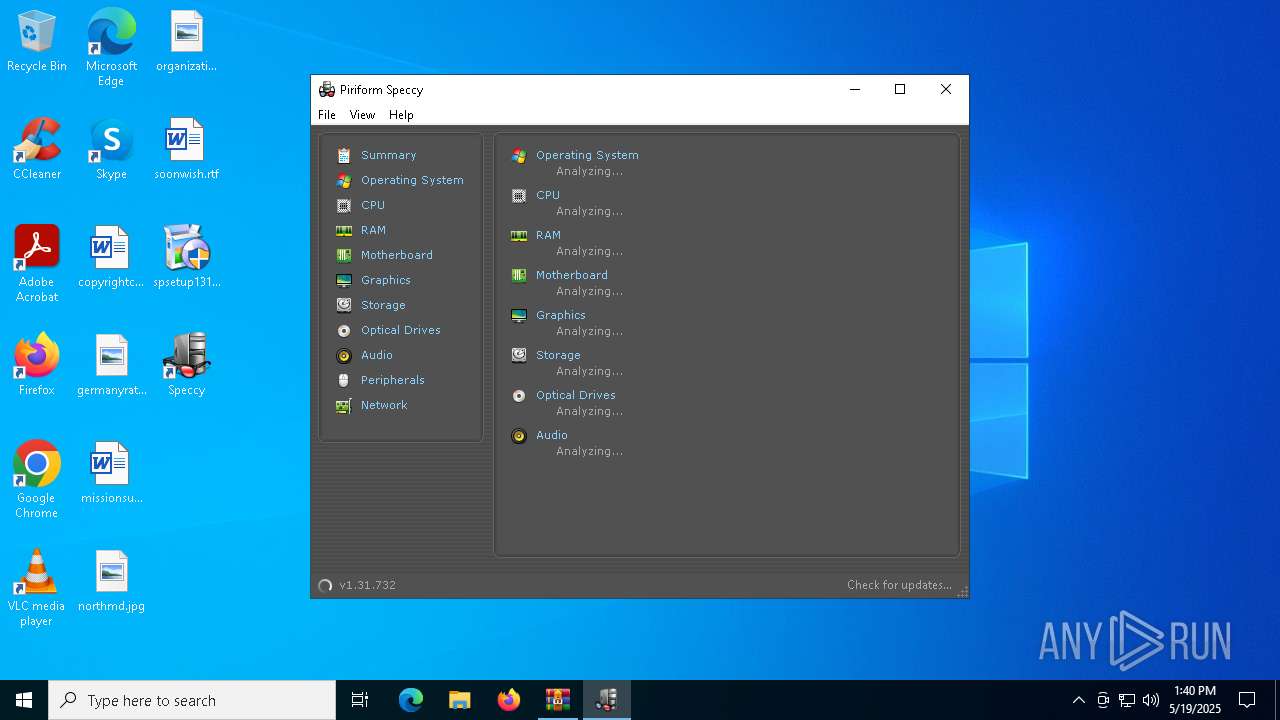
Task: Click the Operating System heading link
Action: click(x=587, y=155)
